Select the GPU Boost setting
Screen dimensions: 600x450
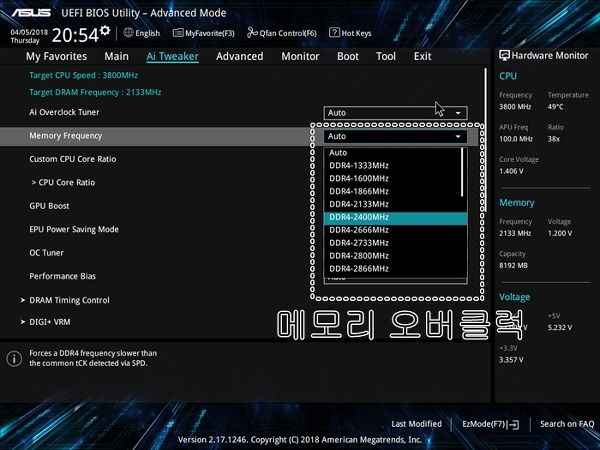tap(49, 206)
